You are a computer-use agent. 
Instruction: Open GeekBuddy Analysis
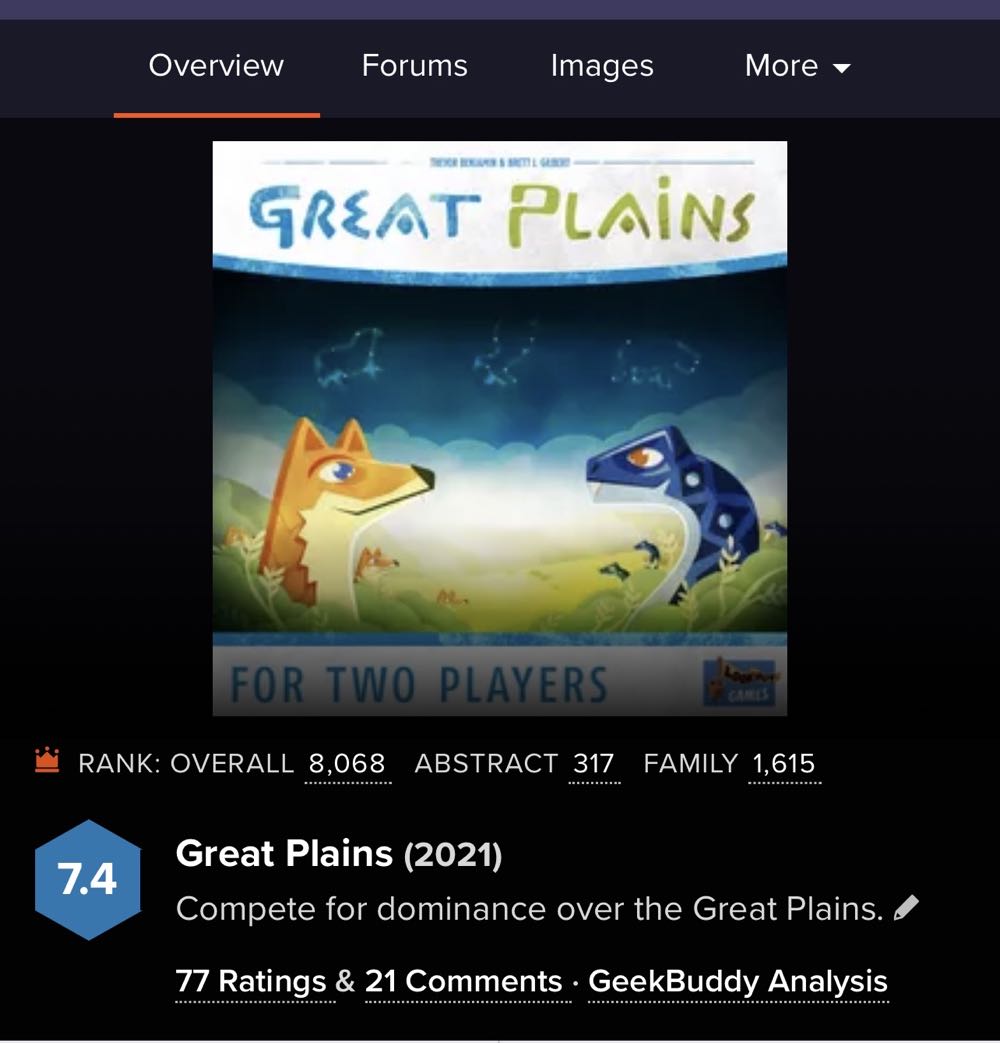point(738,981)
